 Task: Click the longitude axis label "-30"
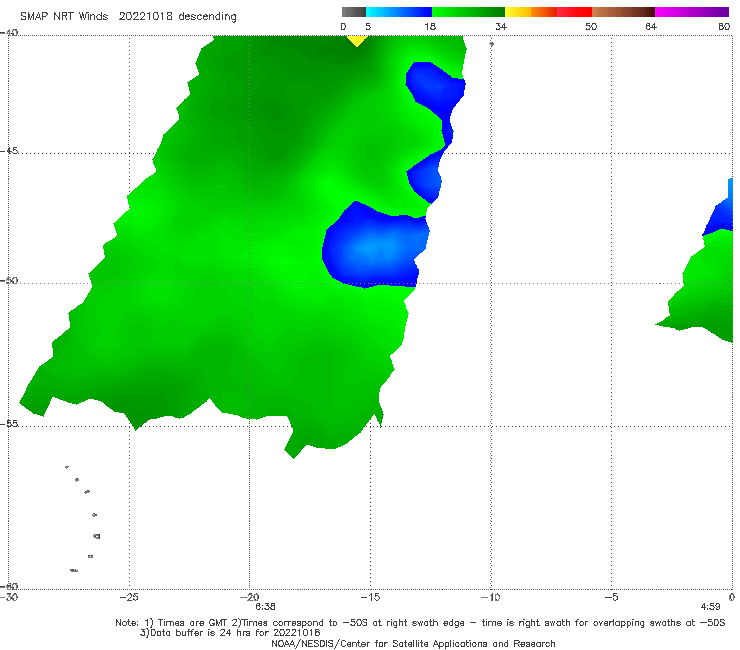click(x=9, y=597)
